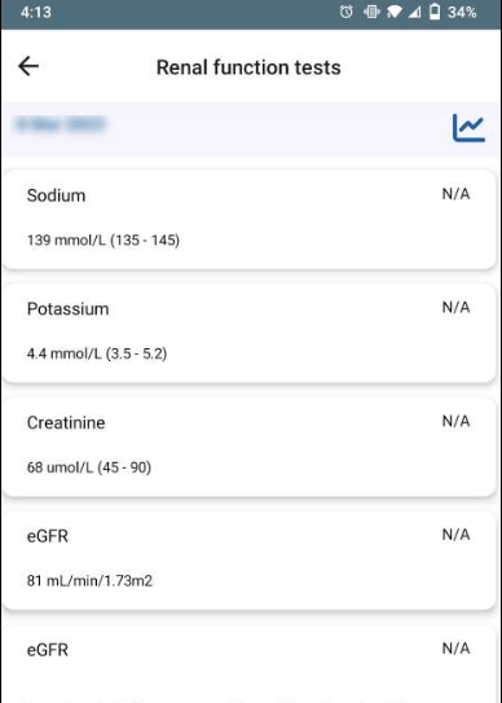502x703 pixels.
Task: Tap the vibrate mode status icon
Action: [x=372, y=13]
